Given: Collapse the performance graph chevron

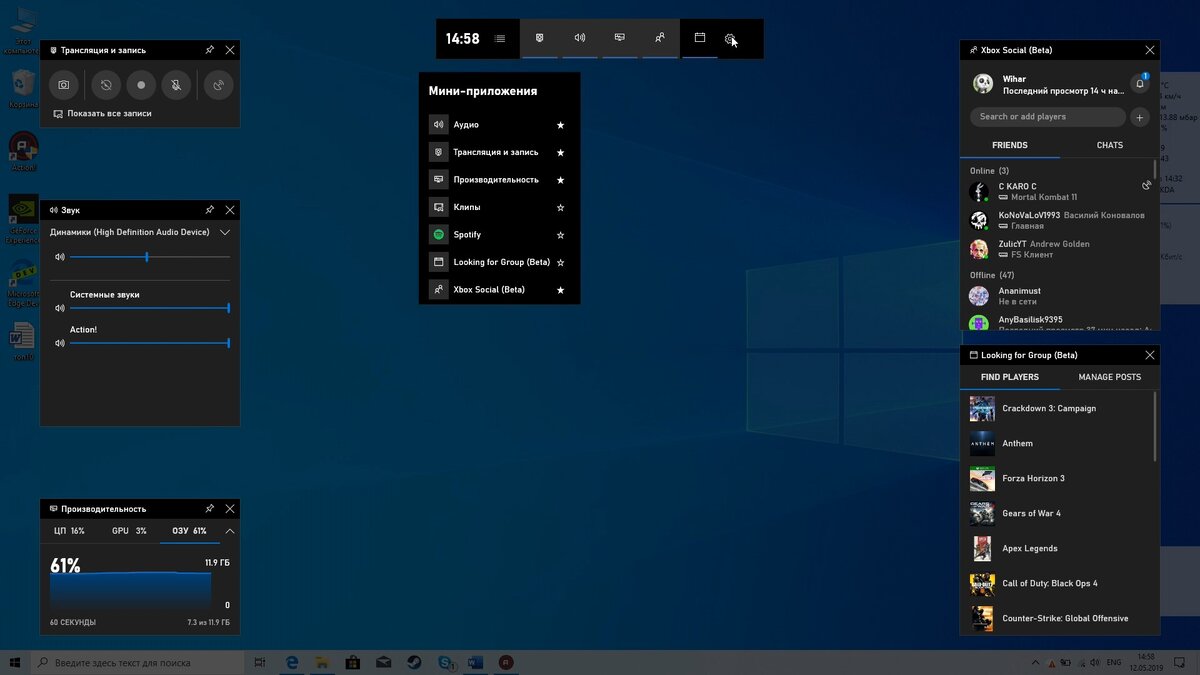Looking at the screenshot, I should tap(230, 531).
